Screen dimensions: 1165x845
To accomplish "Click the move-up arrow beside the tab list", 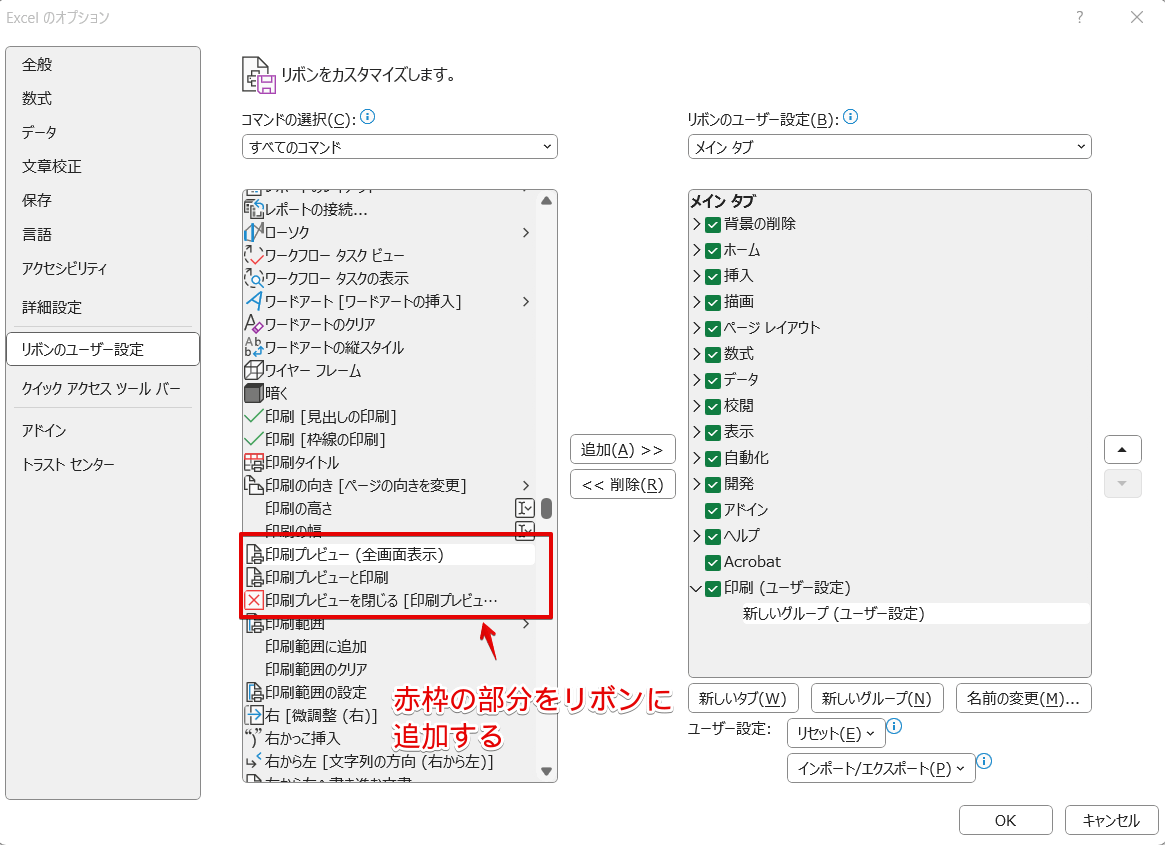I will pyautogui.click(x=1122, y=449).
